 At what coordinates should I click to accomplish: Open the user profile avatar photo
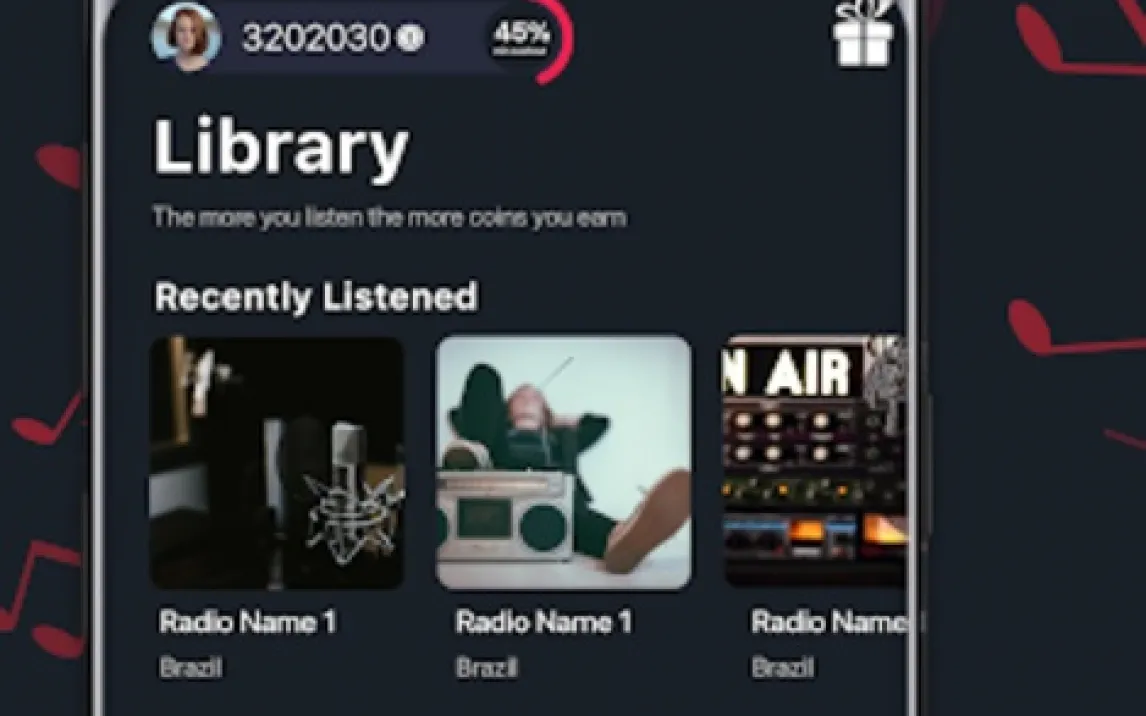[x=186, y=37]
